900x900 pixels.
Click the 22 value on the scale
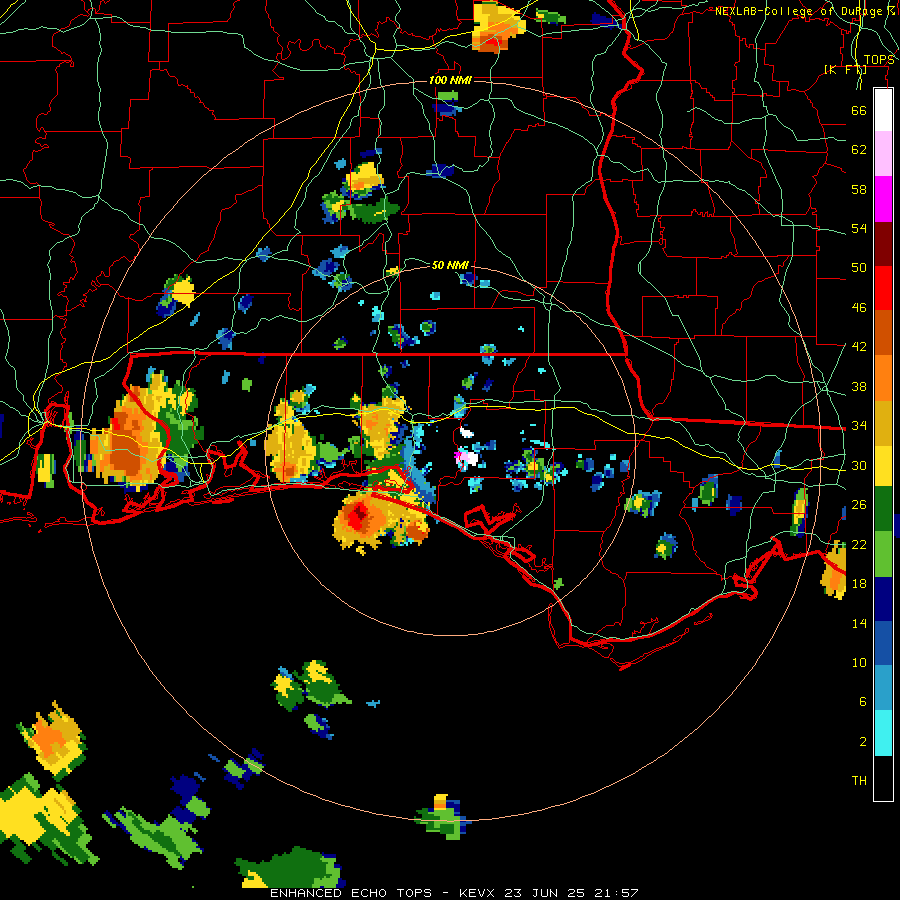(859, 544)
